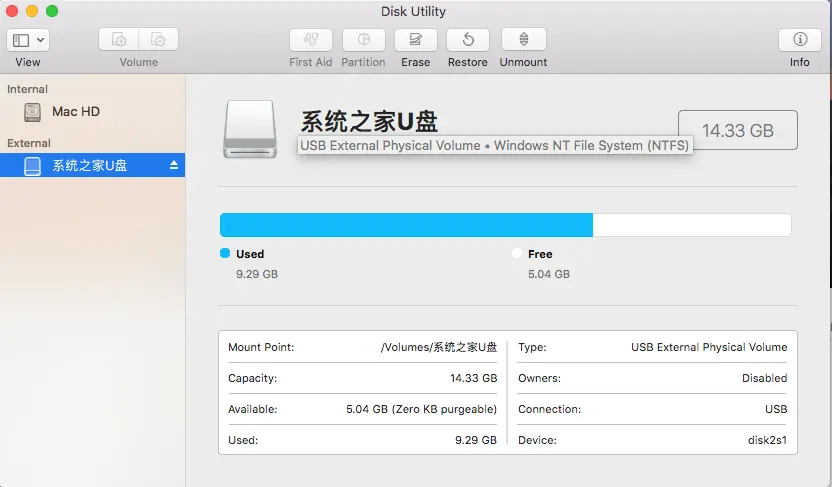Viewport: 832px width, 487px height.
Task: Run First Aid from toolbar
Action: (x=311, y=39)
